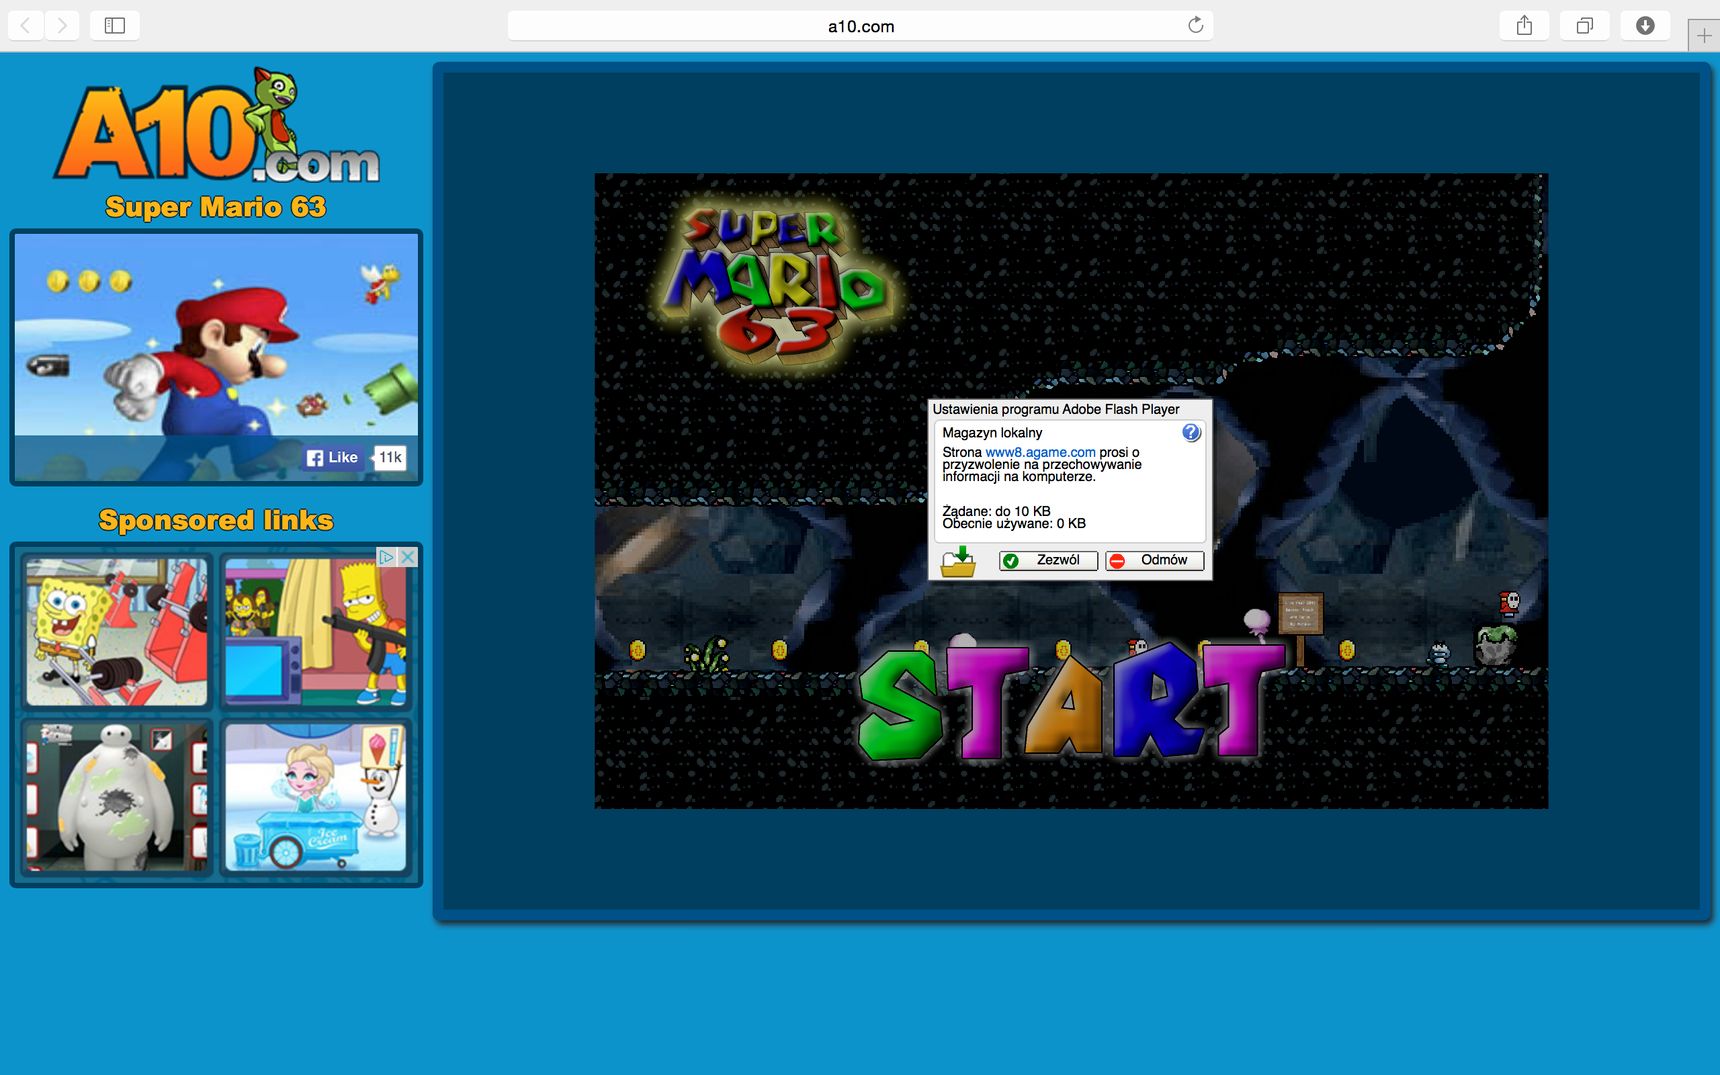1720x1075 pixels.
Task: Click the local storage folder icon
Action: tap(958, 561)
